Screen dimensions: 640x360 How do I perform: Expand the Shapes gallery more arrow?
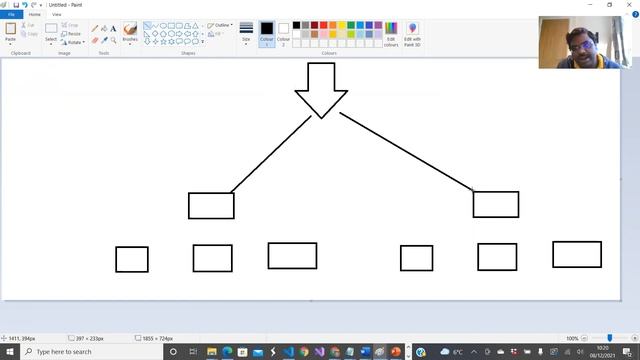coord(203,42)
